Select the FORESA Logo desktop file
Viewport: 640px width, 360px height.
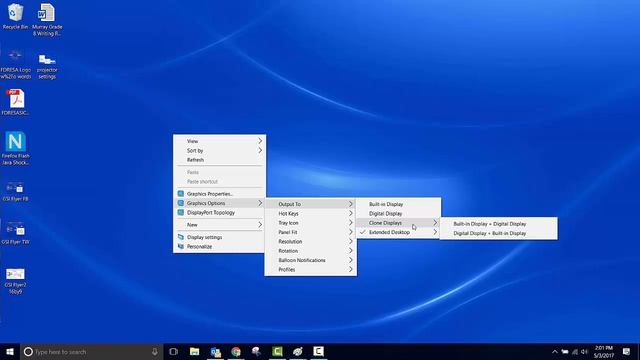16,64
